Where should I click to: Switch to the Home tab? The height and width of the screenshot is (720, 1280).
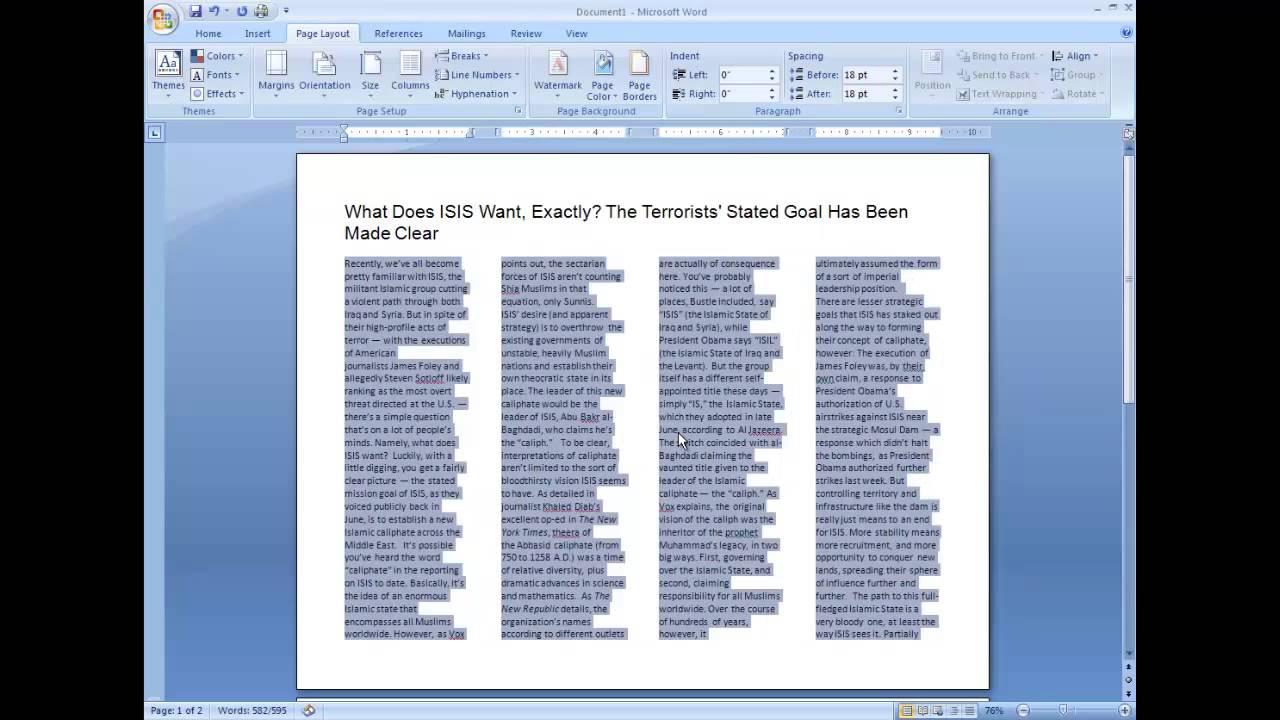click(208, 33)
